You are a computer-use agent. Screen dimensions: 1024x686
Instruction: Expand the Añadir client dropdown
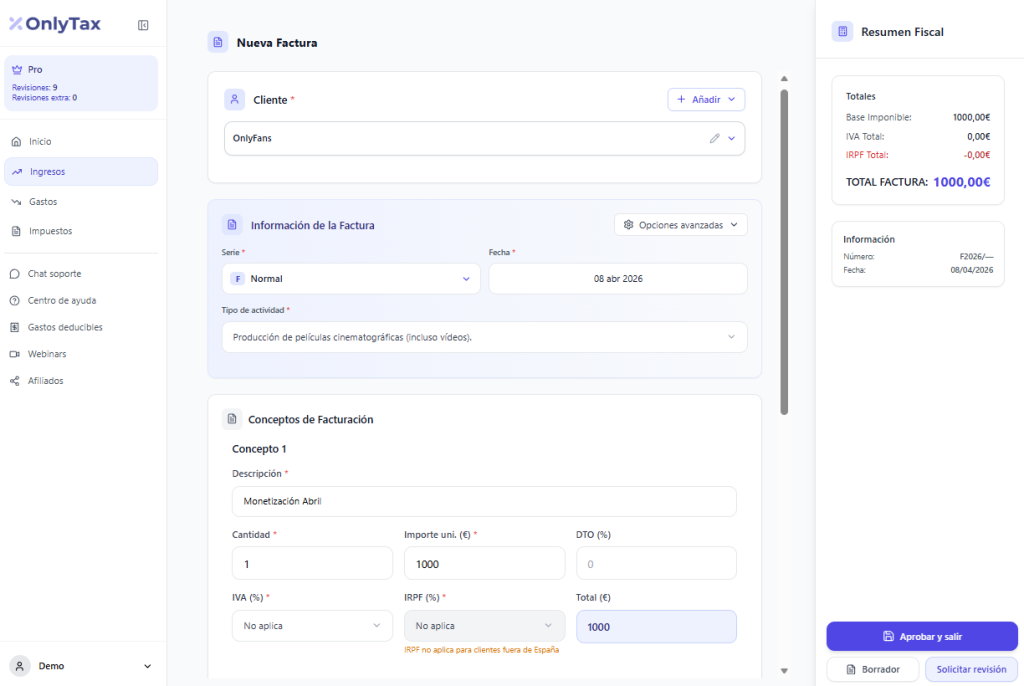706,100
